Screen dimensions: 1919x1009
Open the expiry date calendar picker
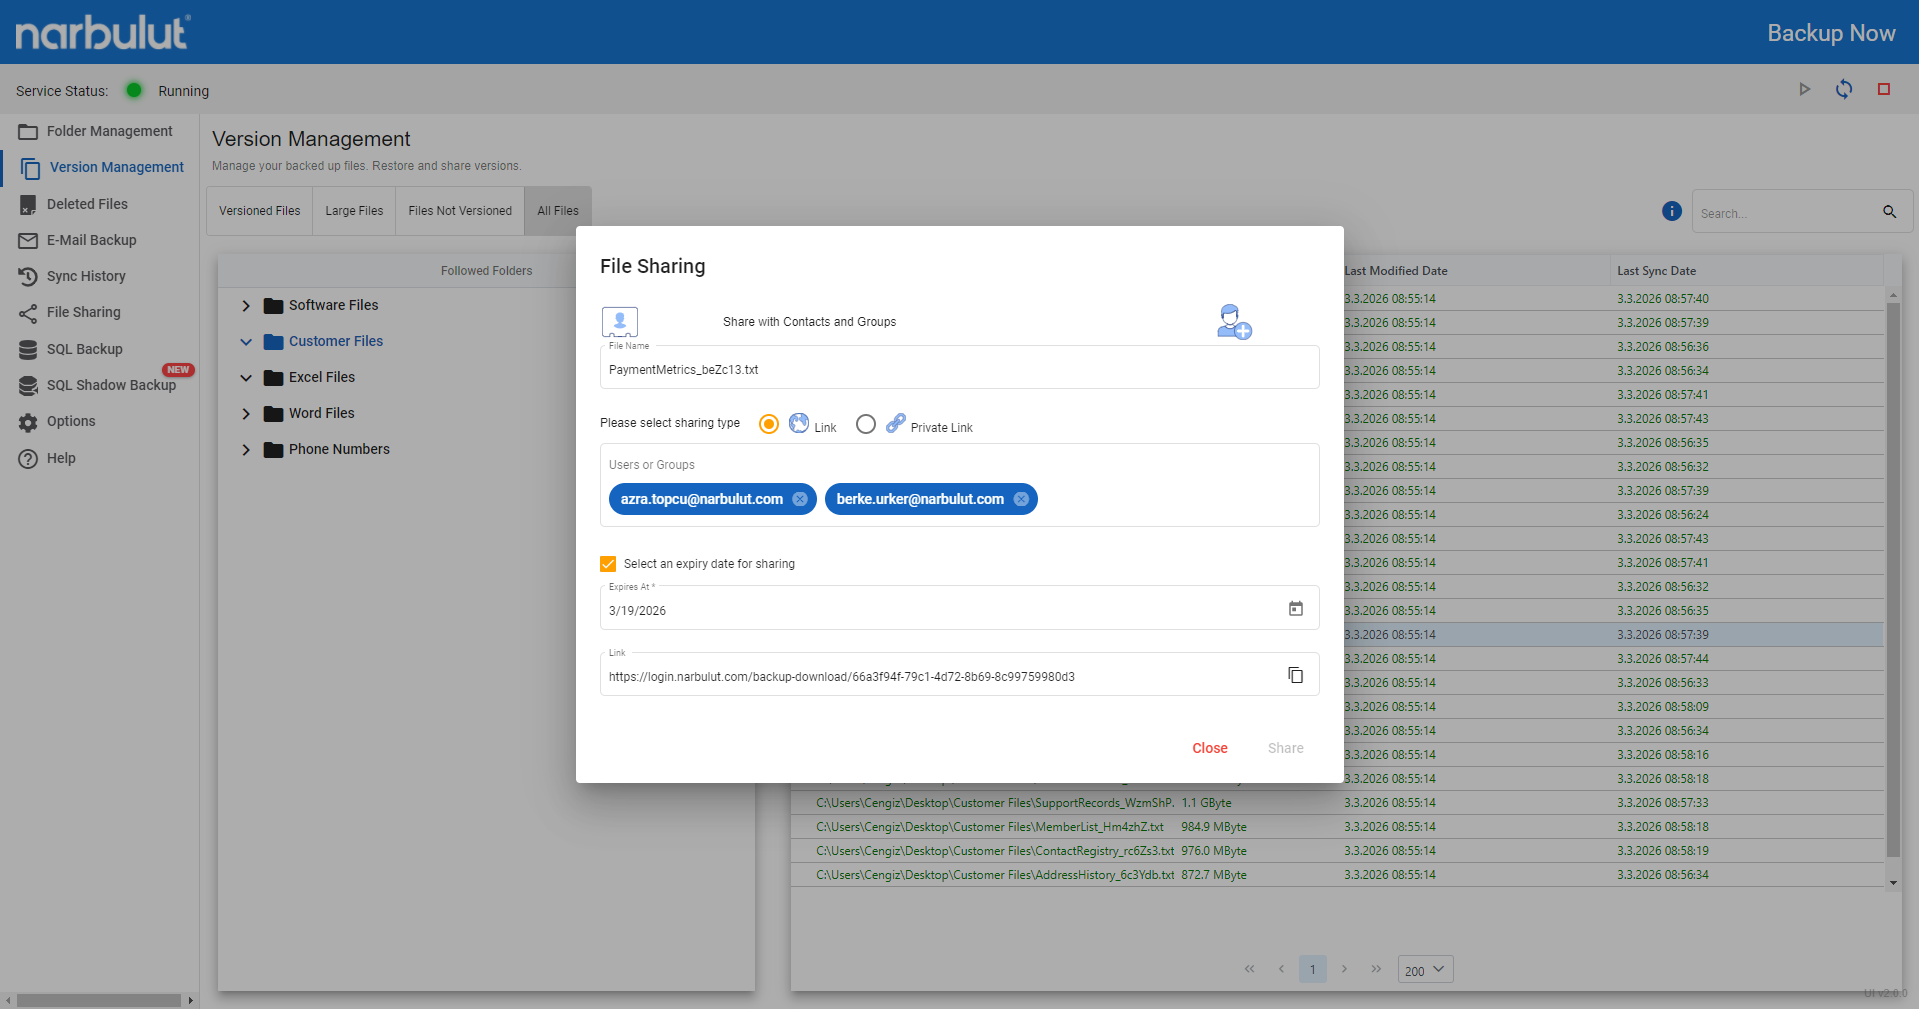[x=1295, y=609]
